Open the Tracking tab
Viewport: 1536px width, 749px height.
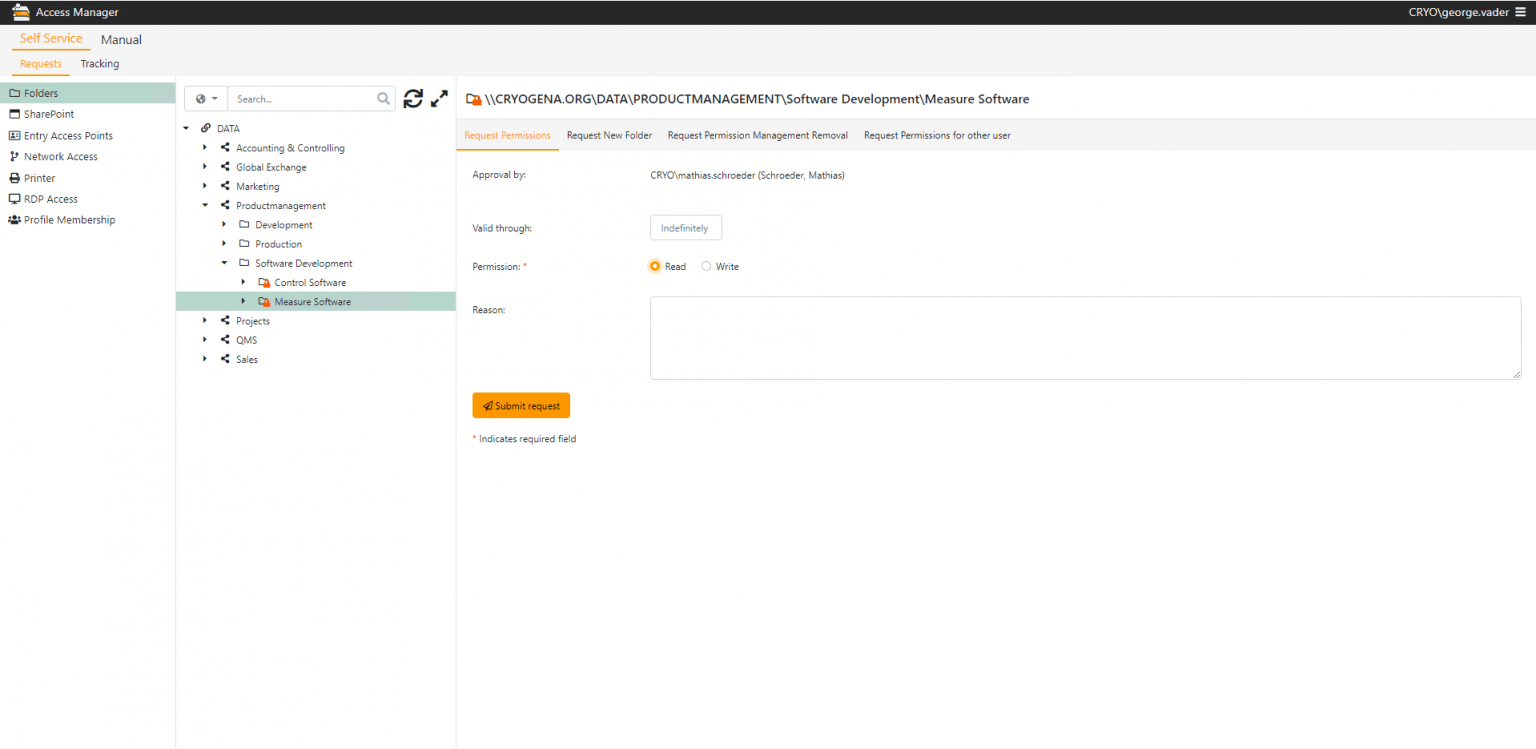click(x=100, y=64)
